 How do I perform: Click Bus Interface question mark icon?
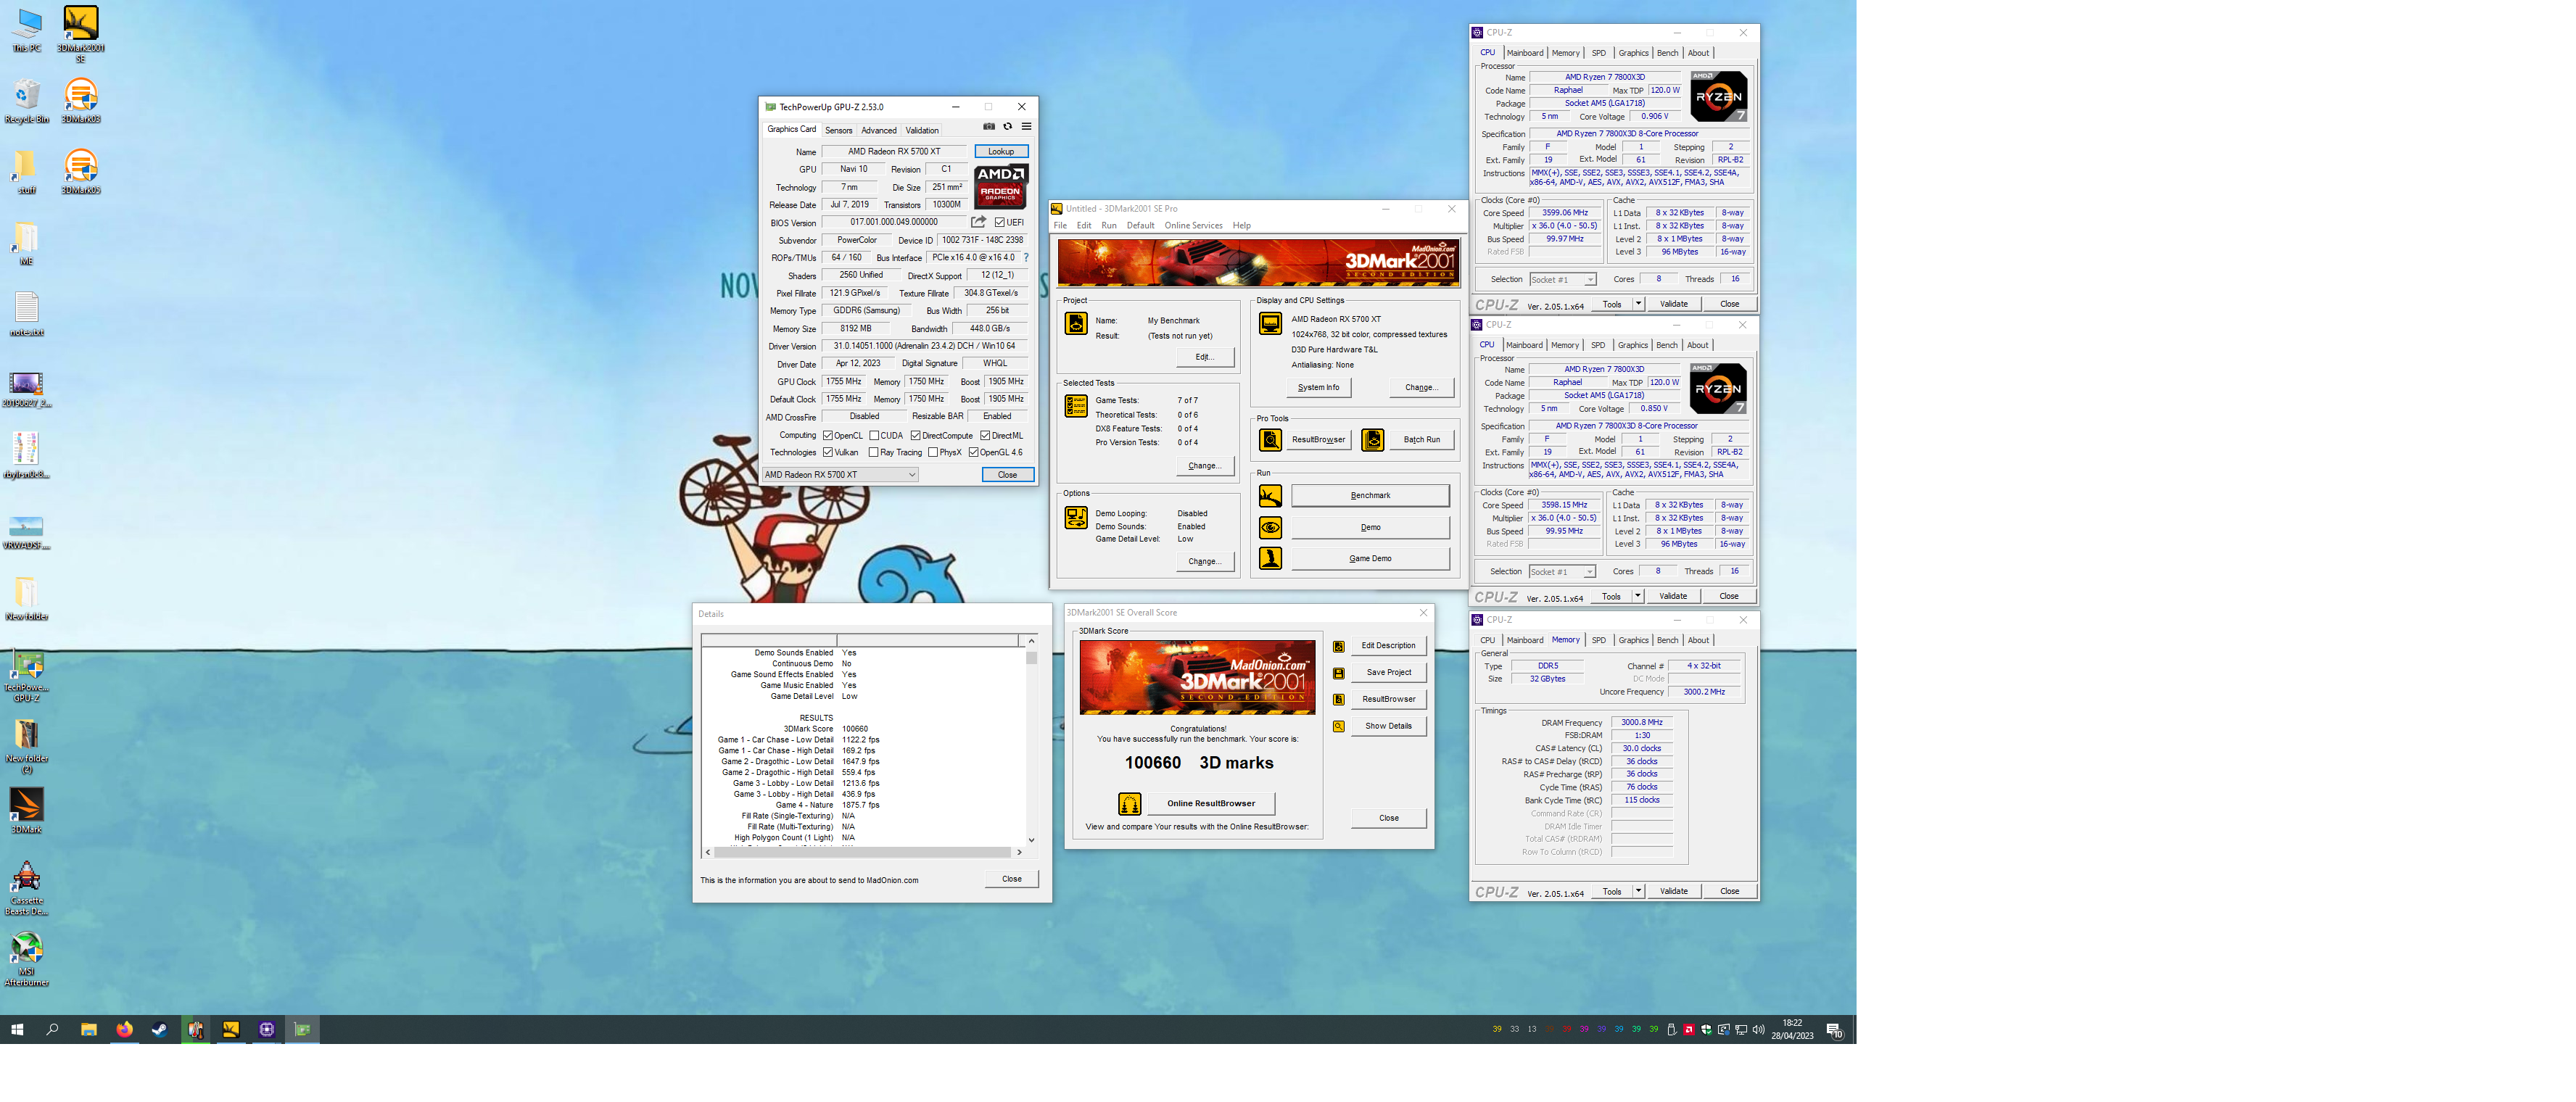click(x=1026, y=258)
